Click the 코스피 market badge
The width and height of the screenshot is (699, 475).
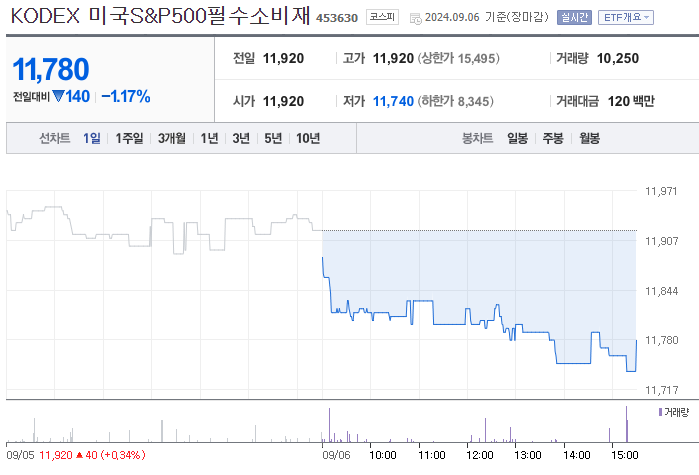tap(382, 17)
